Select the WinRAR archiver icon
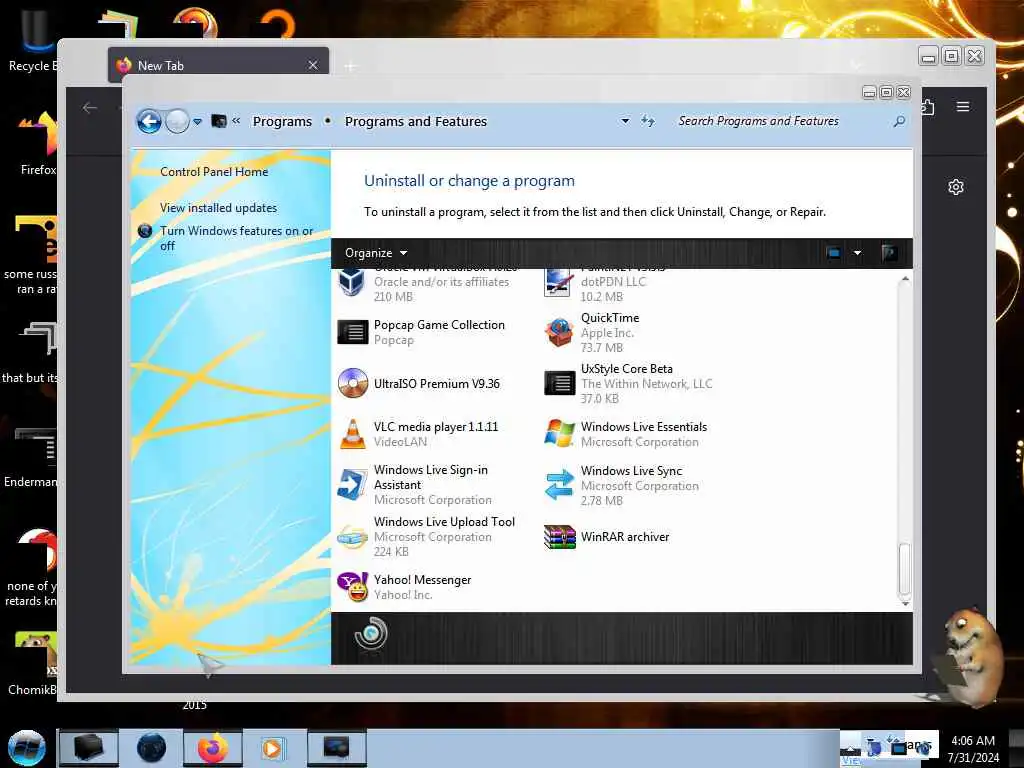Image resolution: width=1024 pixels, height=768 pixels. point(560,537)
